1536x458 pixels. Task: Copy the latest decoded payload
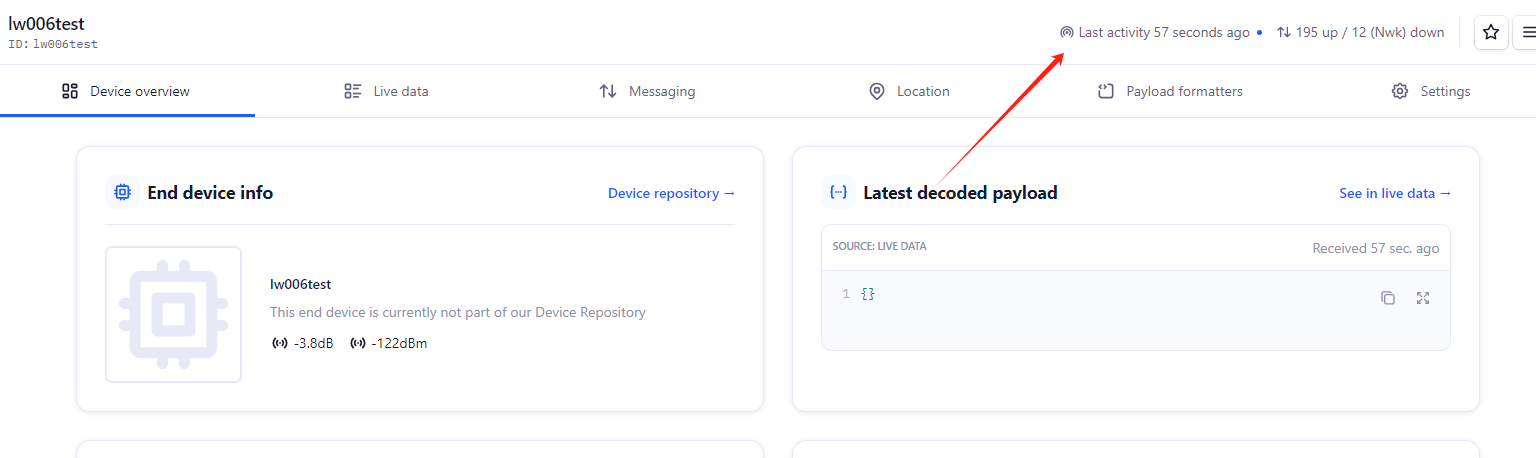tap(1388, 298)
